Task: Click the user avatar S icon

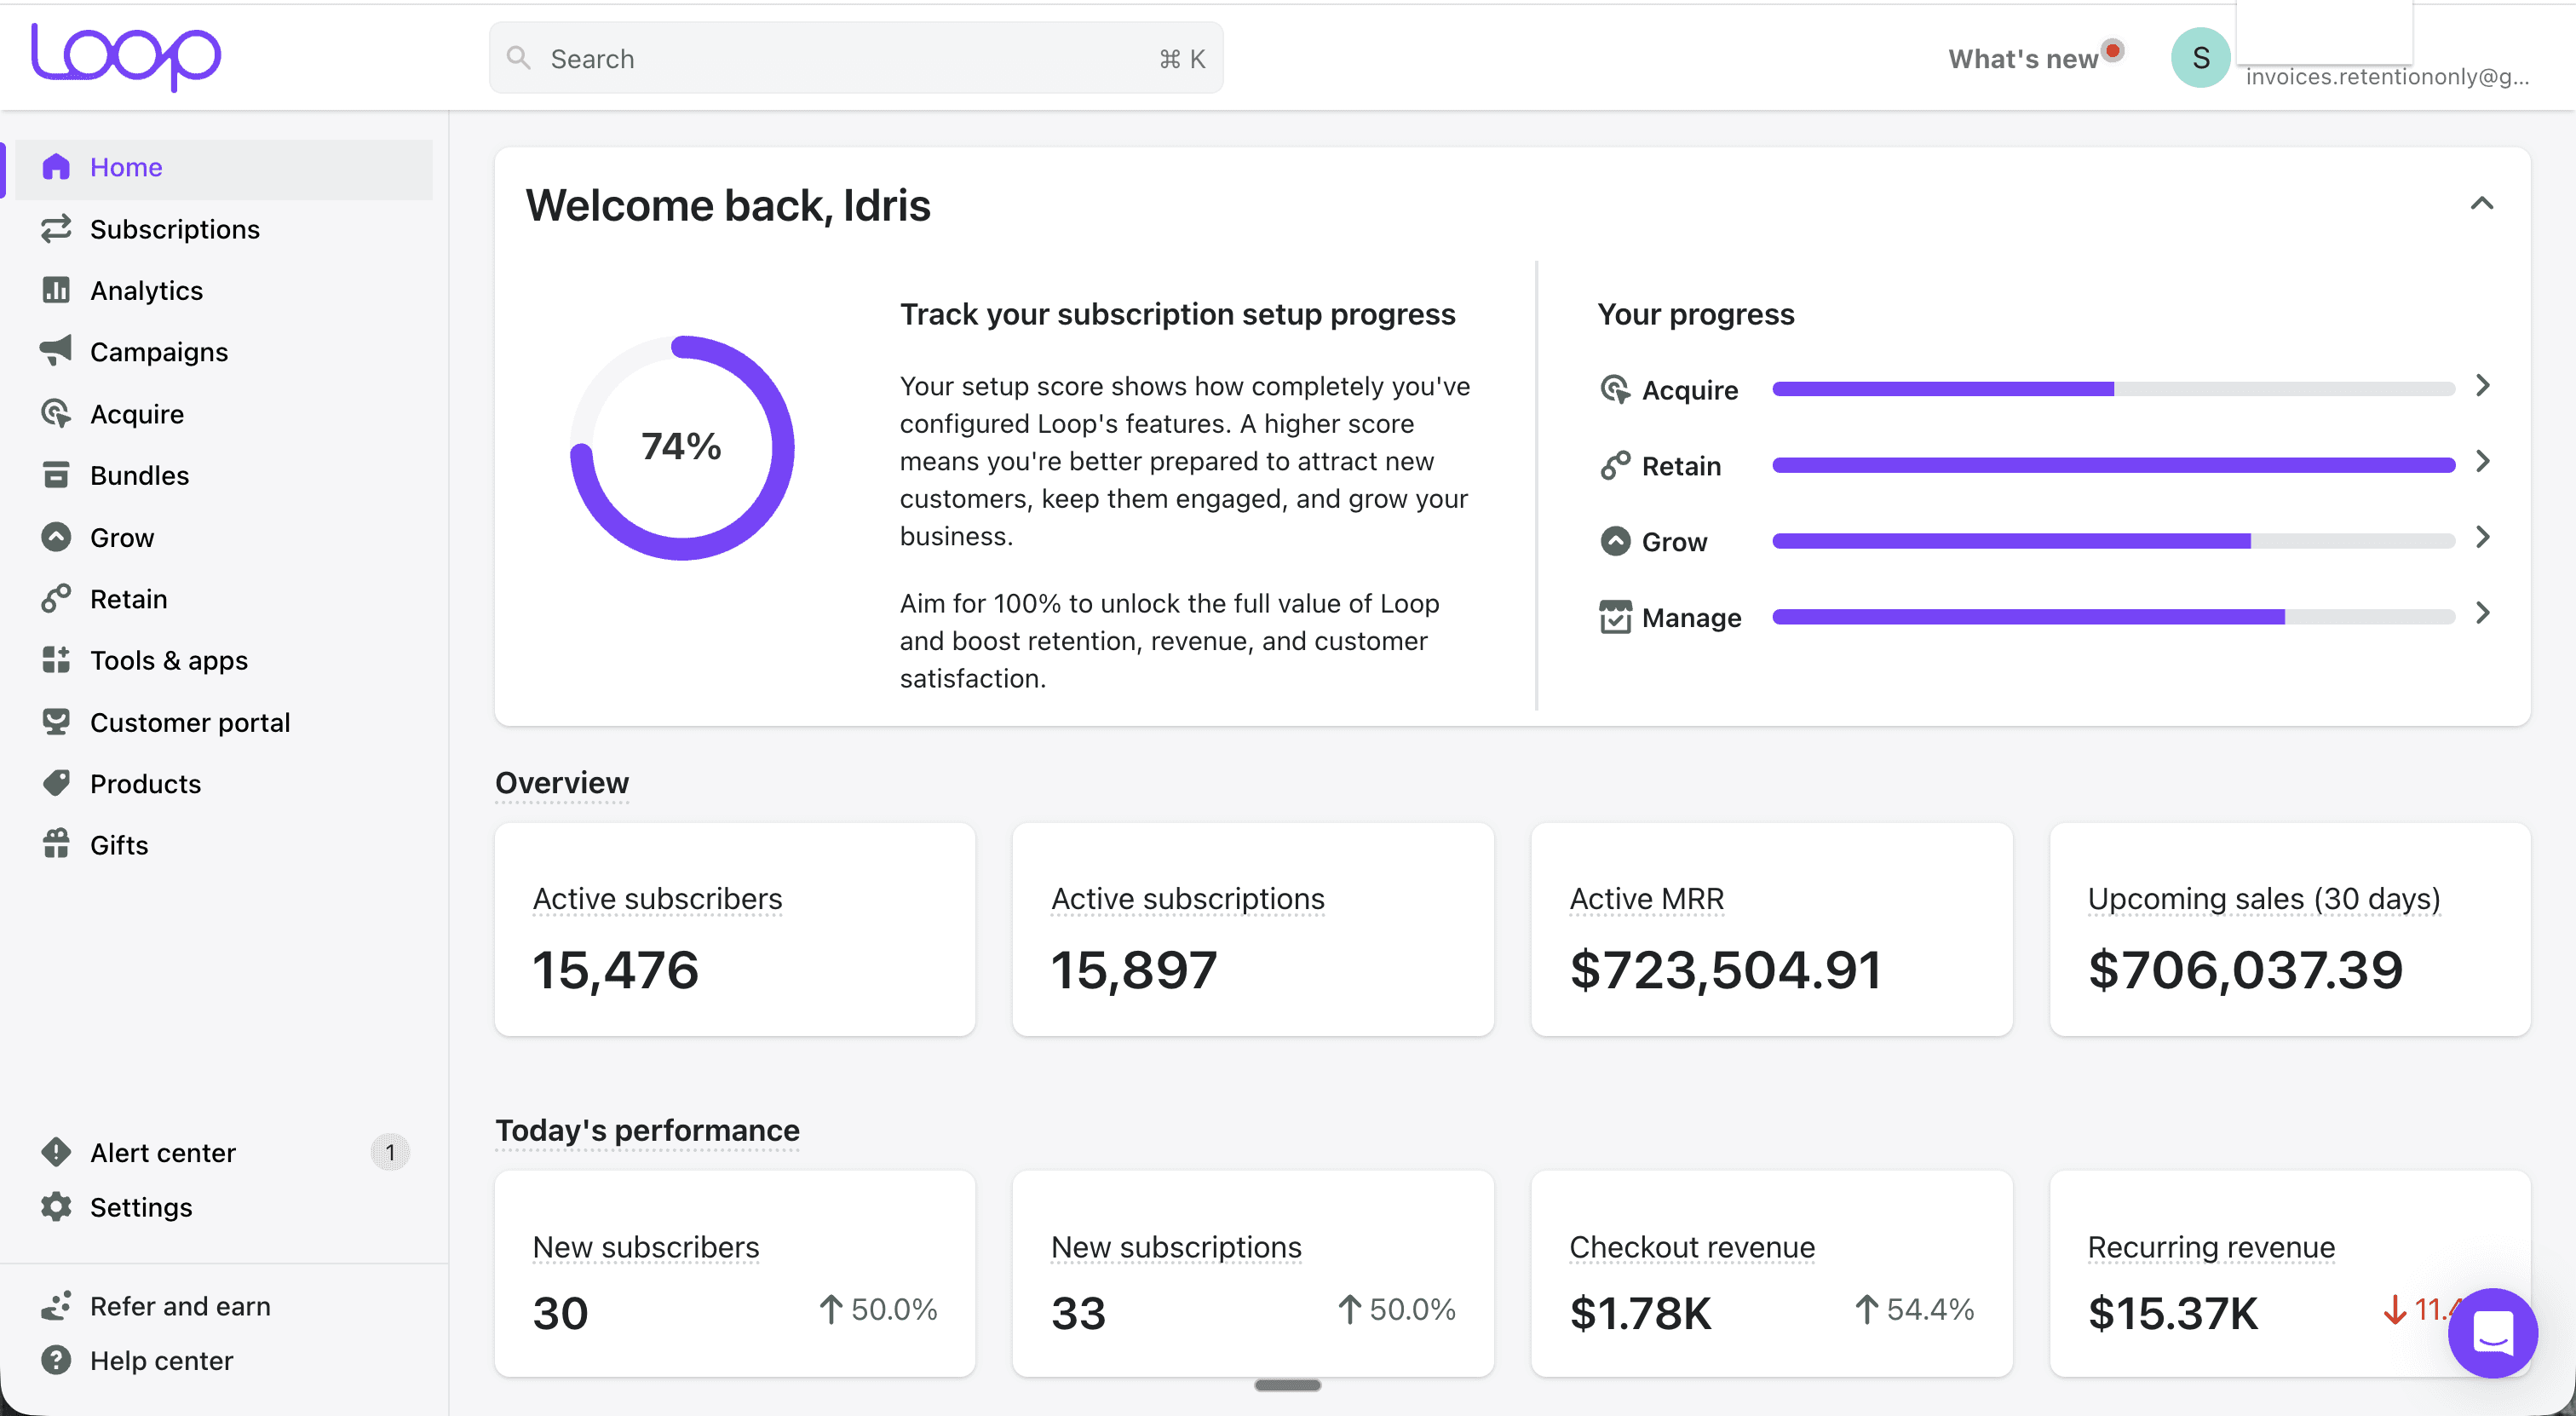Action: pos(2200,58)
